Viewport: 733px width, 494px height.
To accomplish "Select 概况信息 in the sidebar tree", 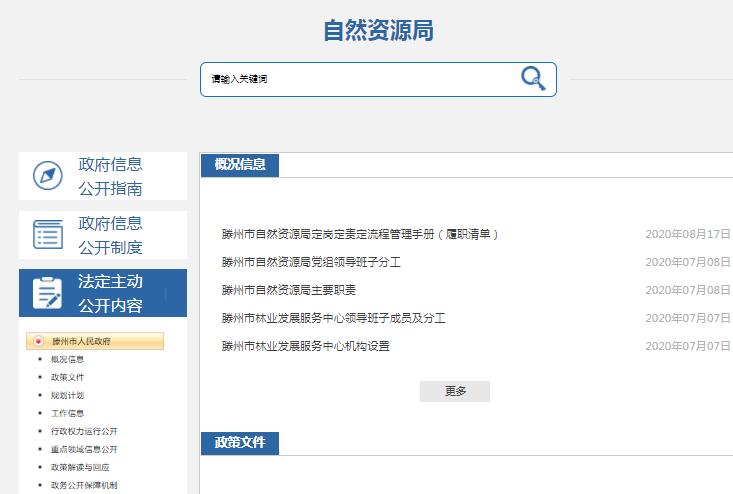I will (x=67, y=359).
